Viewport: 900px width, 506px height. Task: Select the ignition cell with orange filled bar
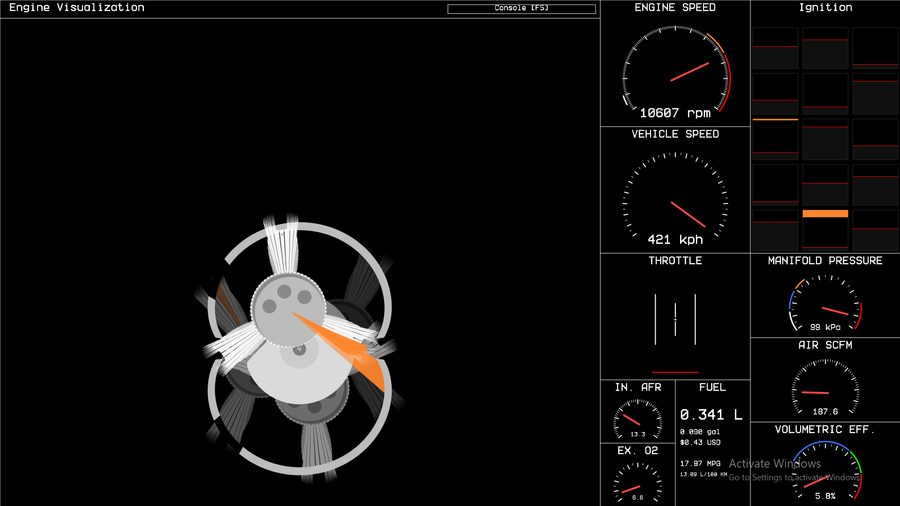825,231
